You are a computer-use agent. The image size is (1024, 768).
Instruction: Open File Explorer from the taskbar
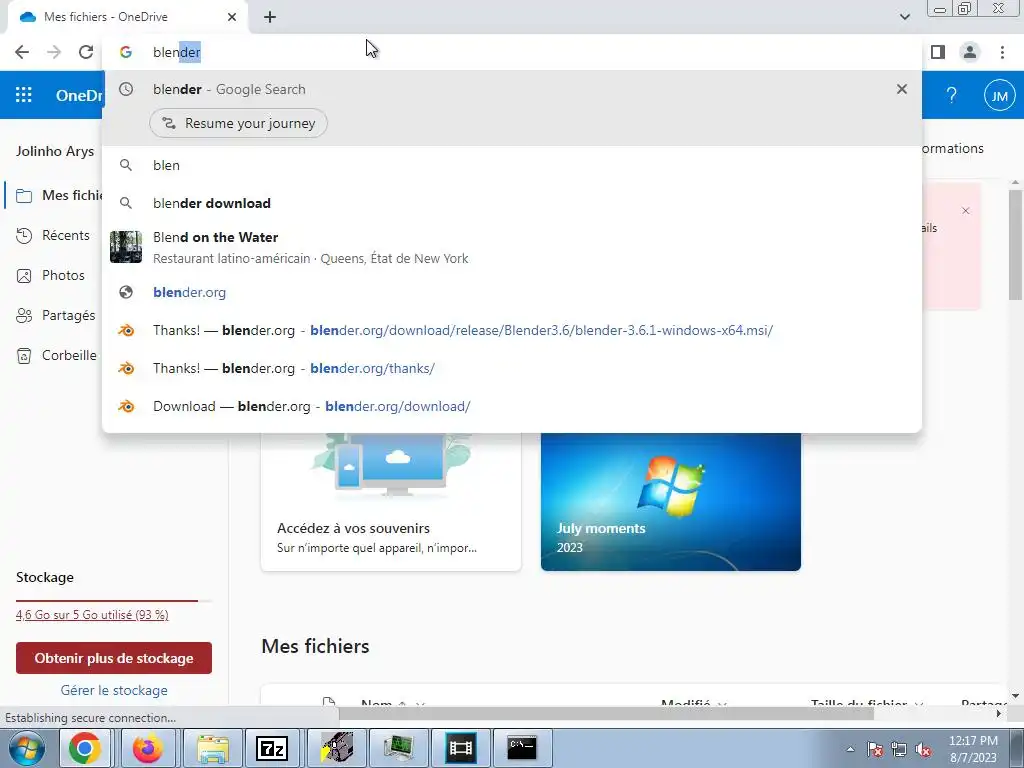213,748
